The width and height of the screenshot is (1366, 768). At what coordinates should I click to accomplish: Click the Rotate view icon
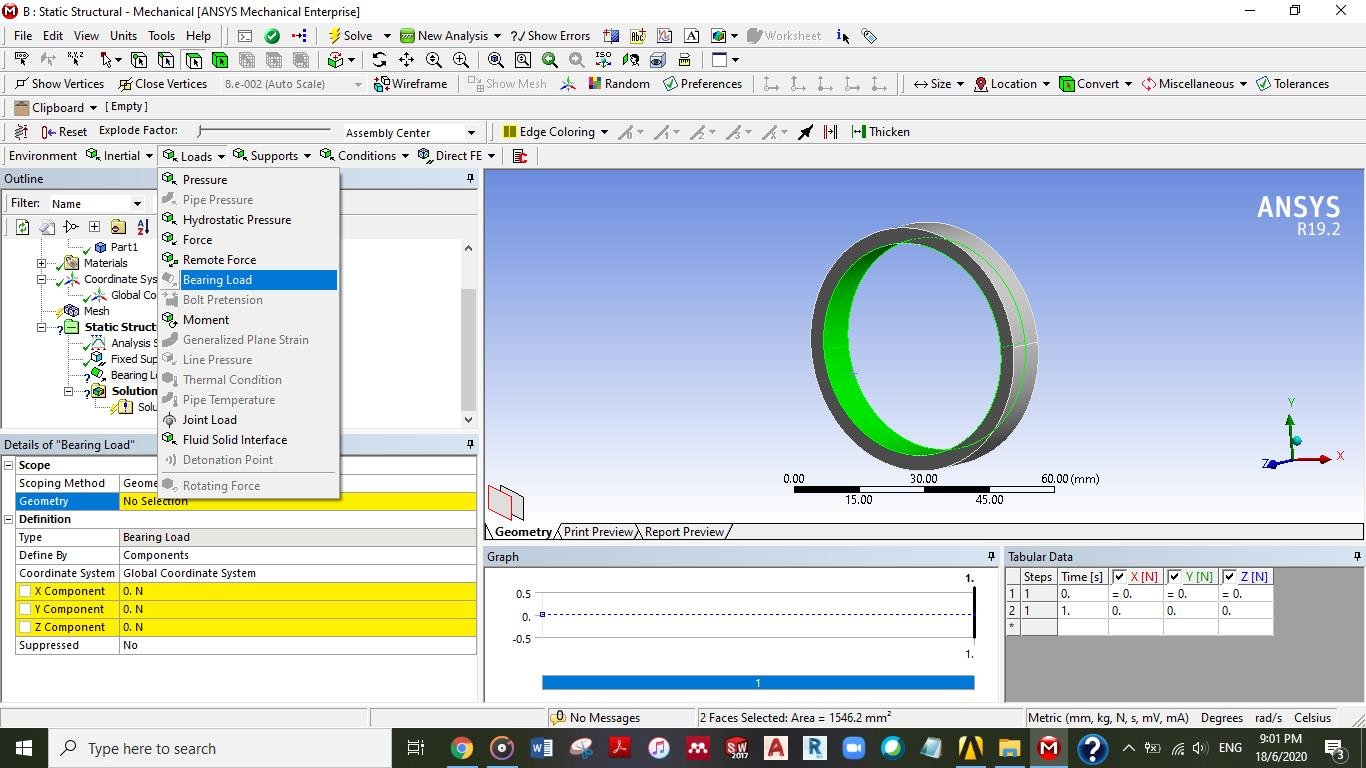click(x=379, y=60)
